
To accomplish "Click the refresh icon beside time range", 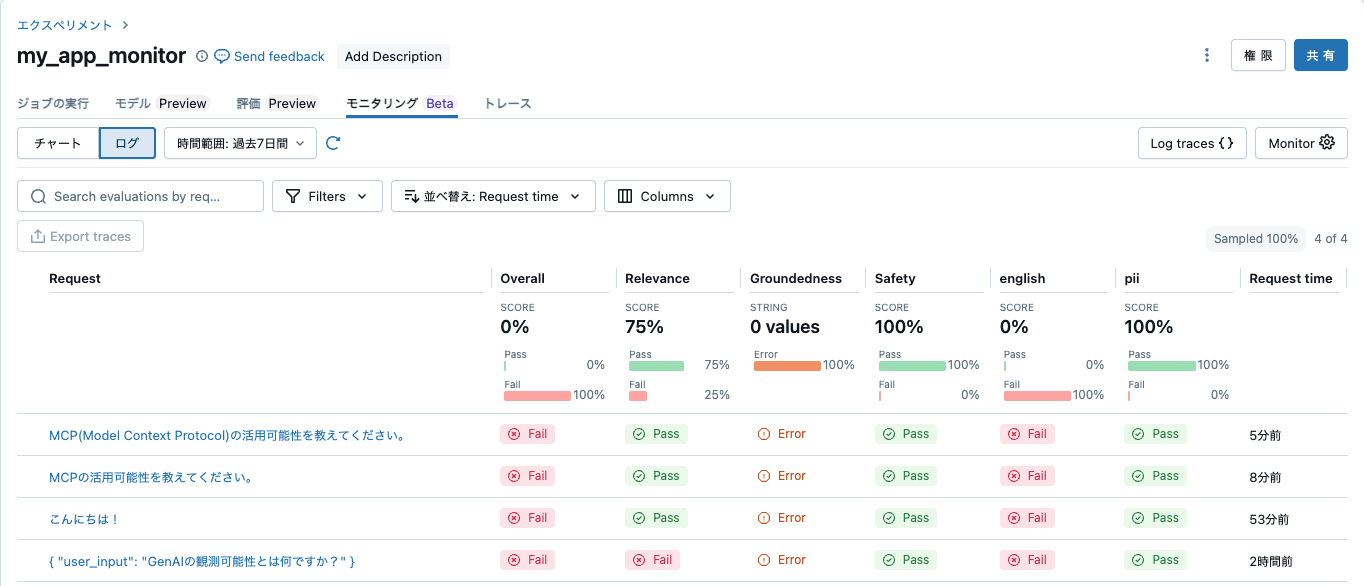I will coord(333,143).
